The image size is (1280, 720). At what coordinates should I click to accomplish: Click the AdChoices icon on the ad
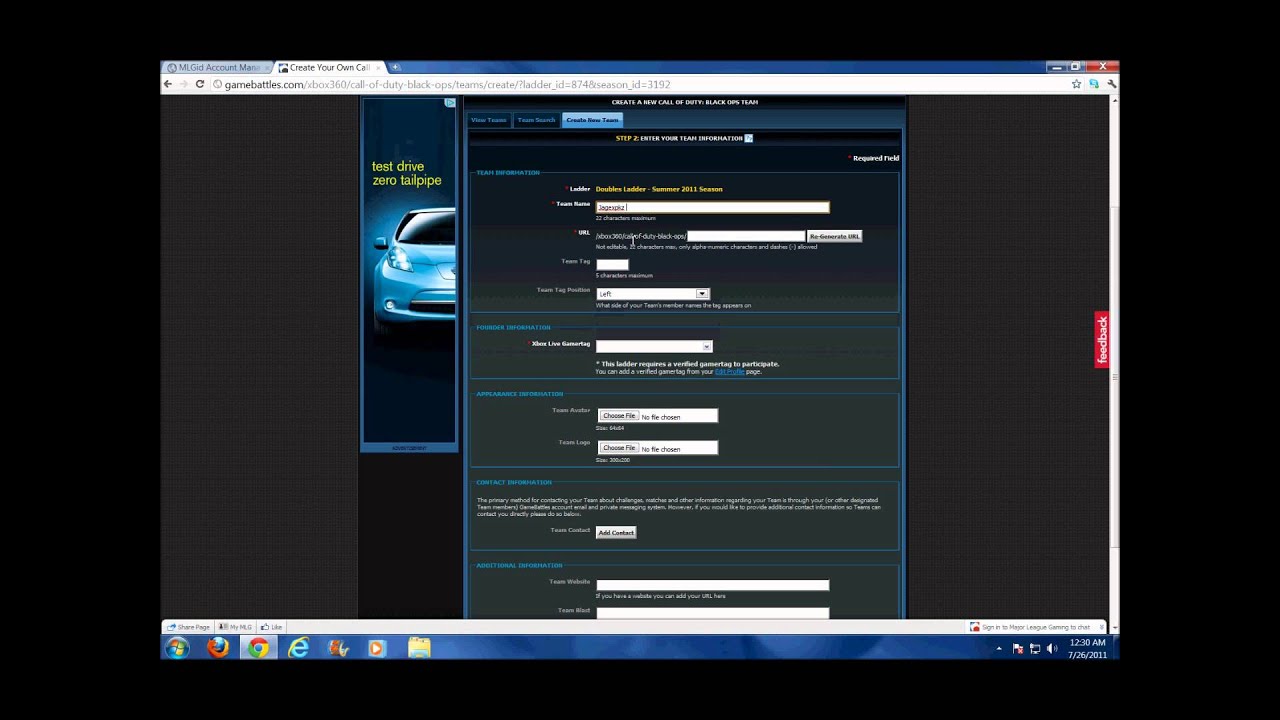pos(450,103)
